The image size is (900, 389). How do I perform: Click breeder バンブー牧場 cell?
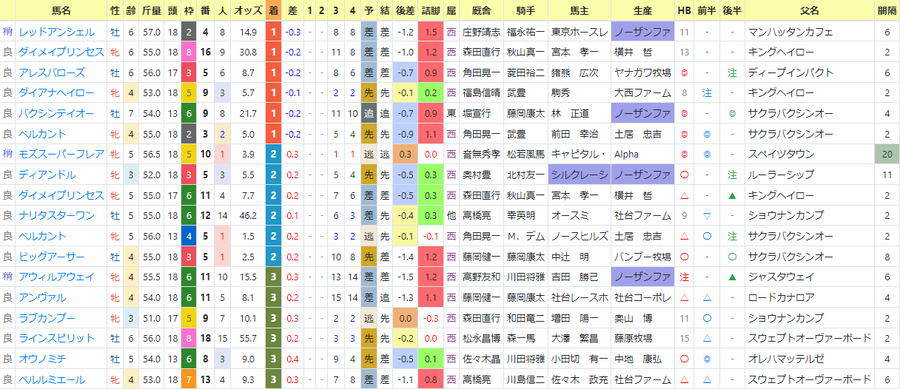pos(642,256)
